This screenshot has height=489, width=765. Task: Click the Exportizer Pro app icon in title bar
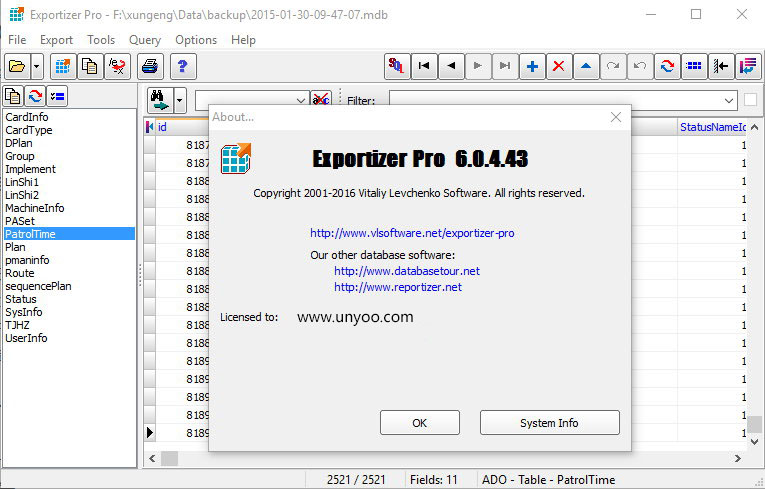[x=17, y=14]
